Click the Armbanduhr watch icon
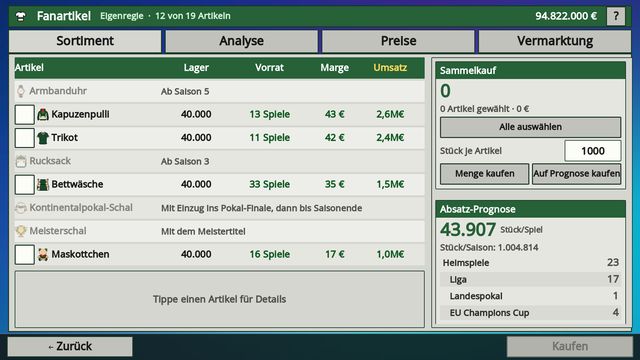This screenshot has width=640, height=360. coord(21,91)
